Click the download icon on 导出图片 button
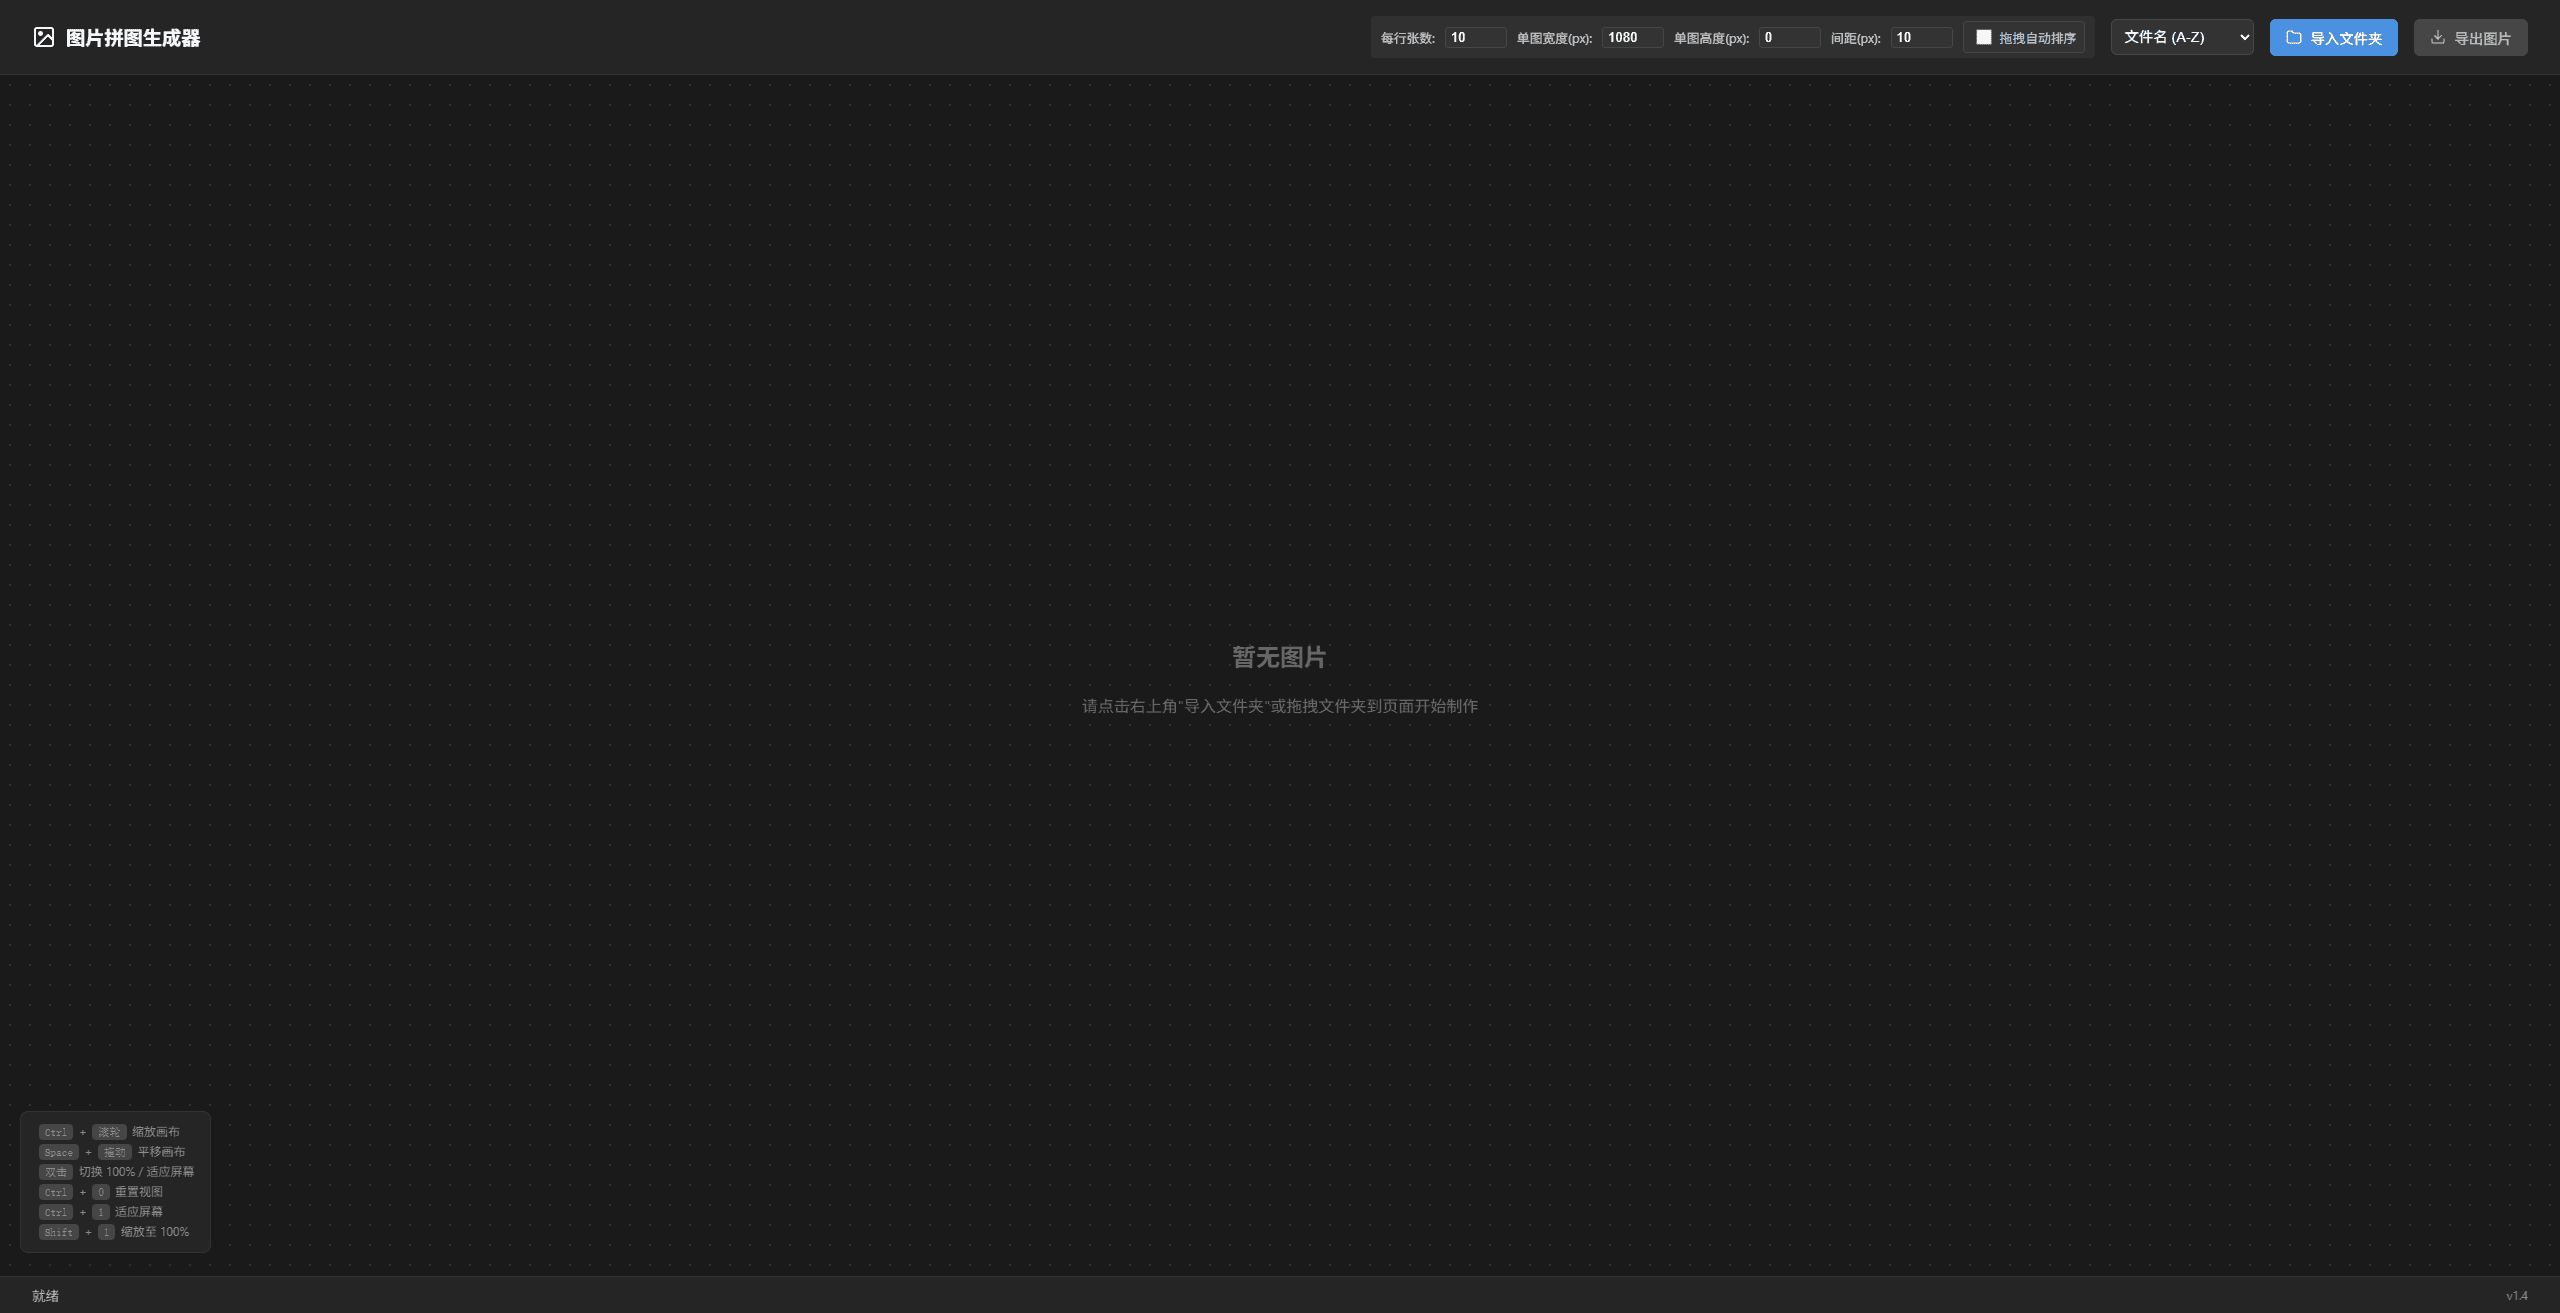 click(2438, 38)
